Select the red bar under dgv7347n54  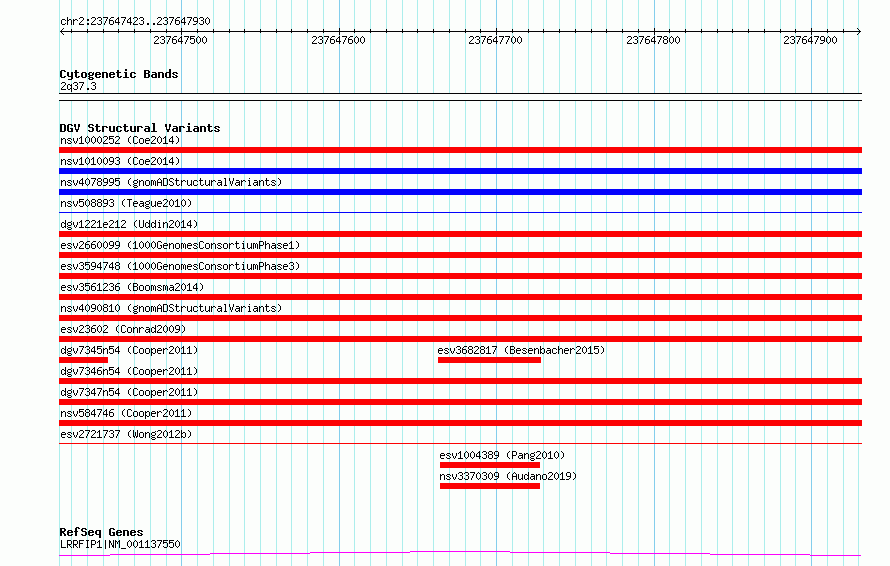[x=460, y=402]
